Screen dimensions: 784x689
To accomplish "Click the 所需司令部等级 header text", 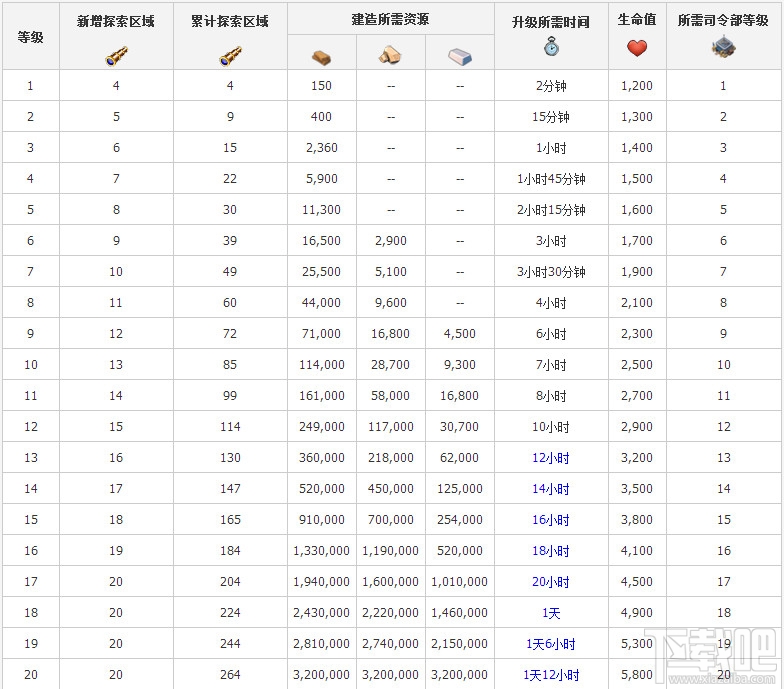I will click(x=724, y=20).
